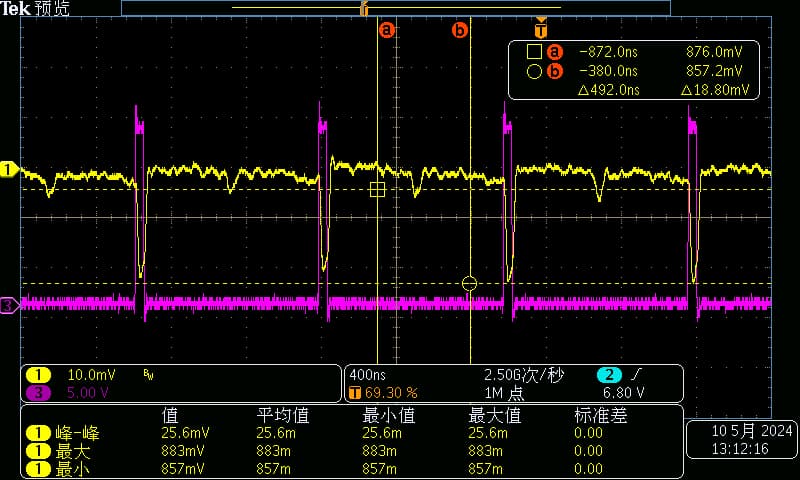Select the yellow channel 1 ground indicator

click(9, 169)
